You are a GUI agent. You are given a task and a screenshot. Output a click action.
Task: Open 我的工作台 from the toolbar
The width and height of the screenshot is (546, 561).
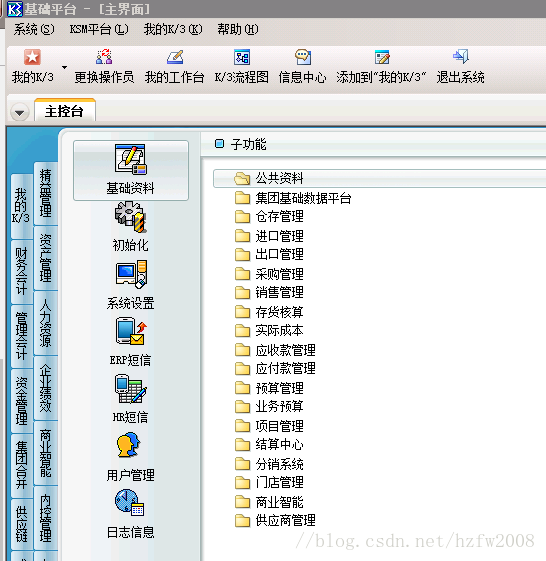tap(175, 58)
